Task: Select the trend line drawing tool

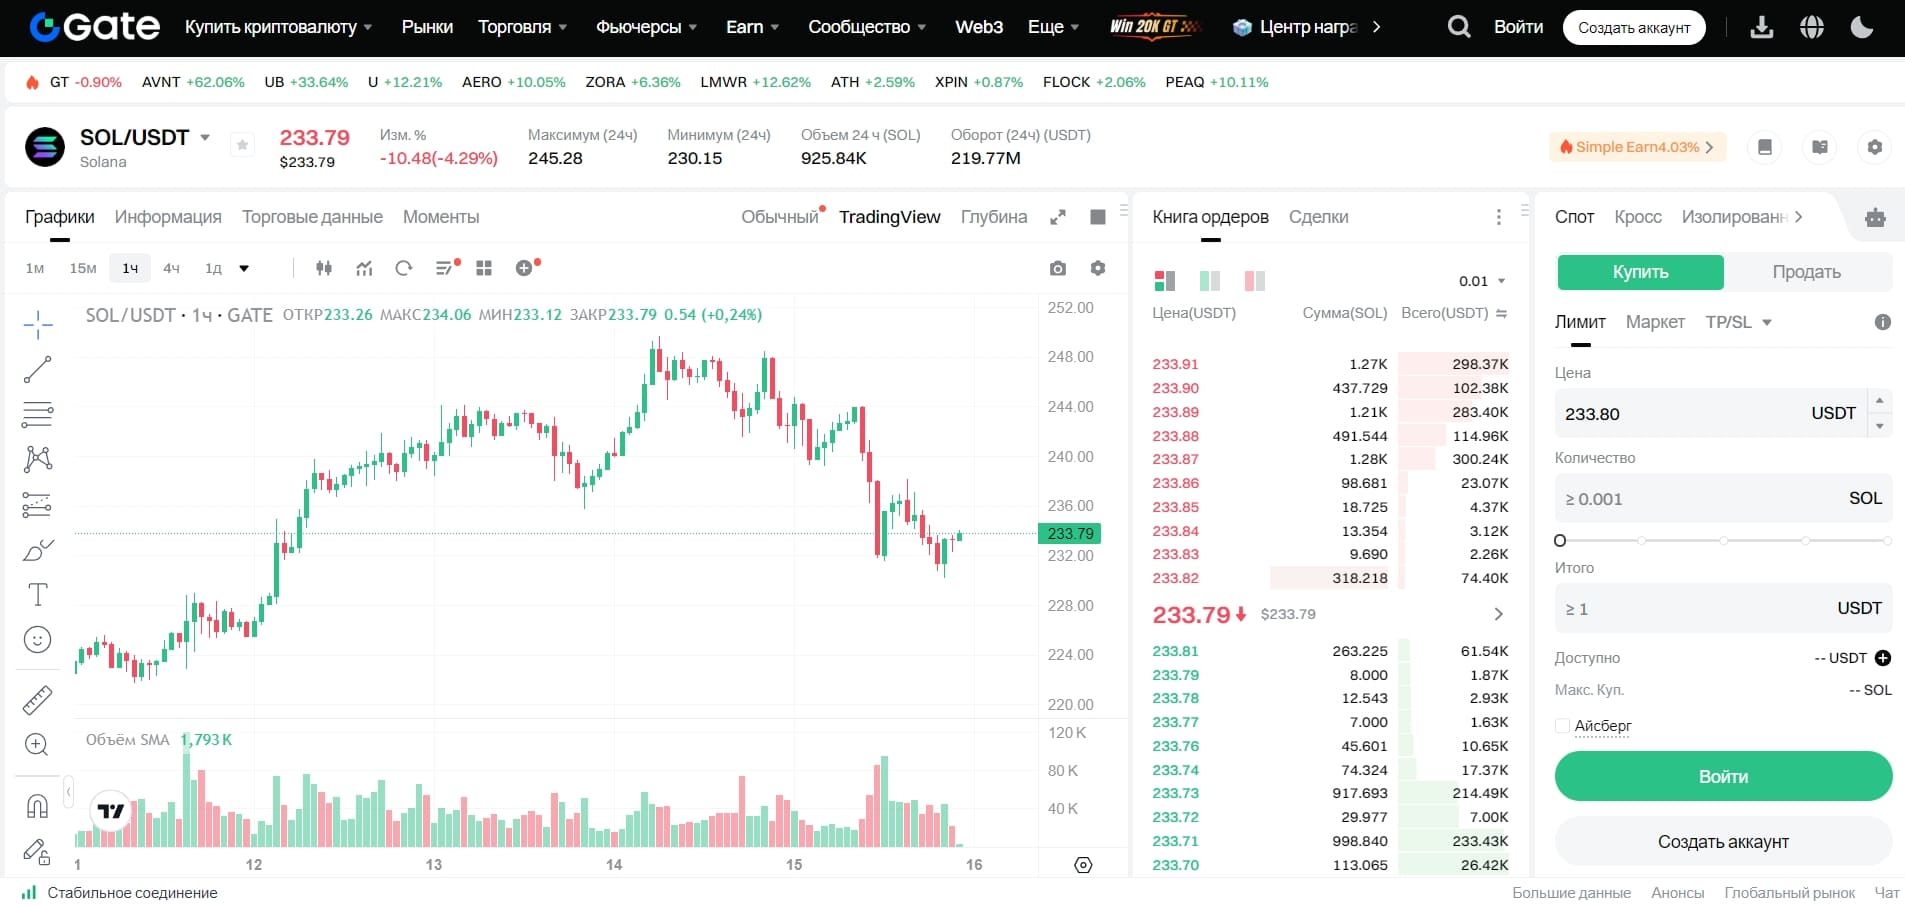Action: (x=38, y=369)
